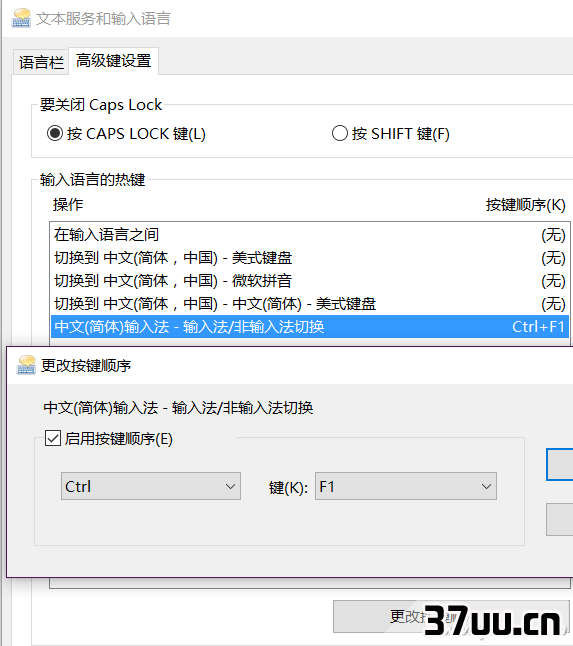
Task: Open the 高级键设置 tab
Action: coord(113,61)
